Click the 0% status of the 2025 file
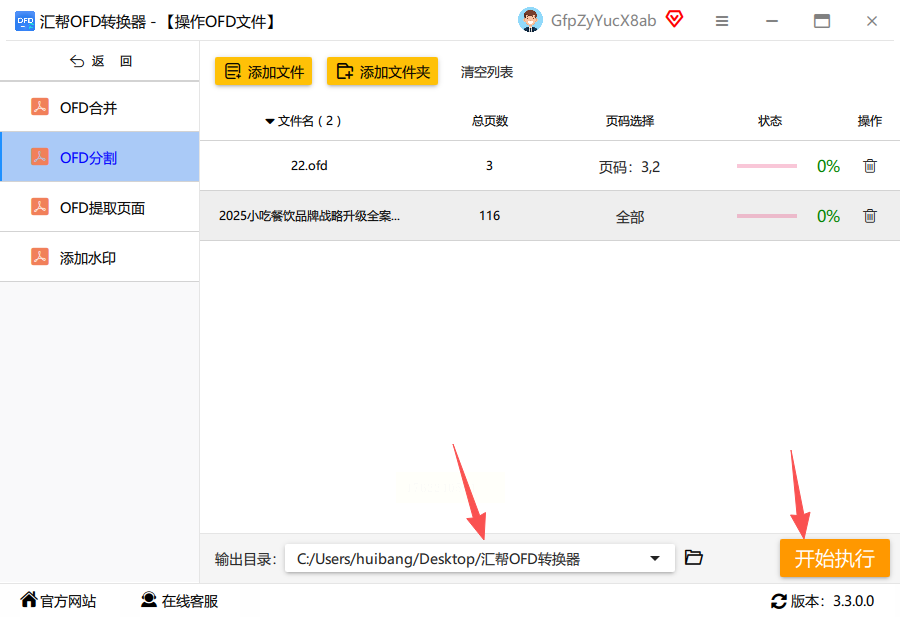The height and width of the screenshot is (617, 900). (x=828, y=216)
